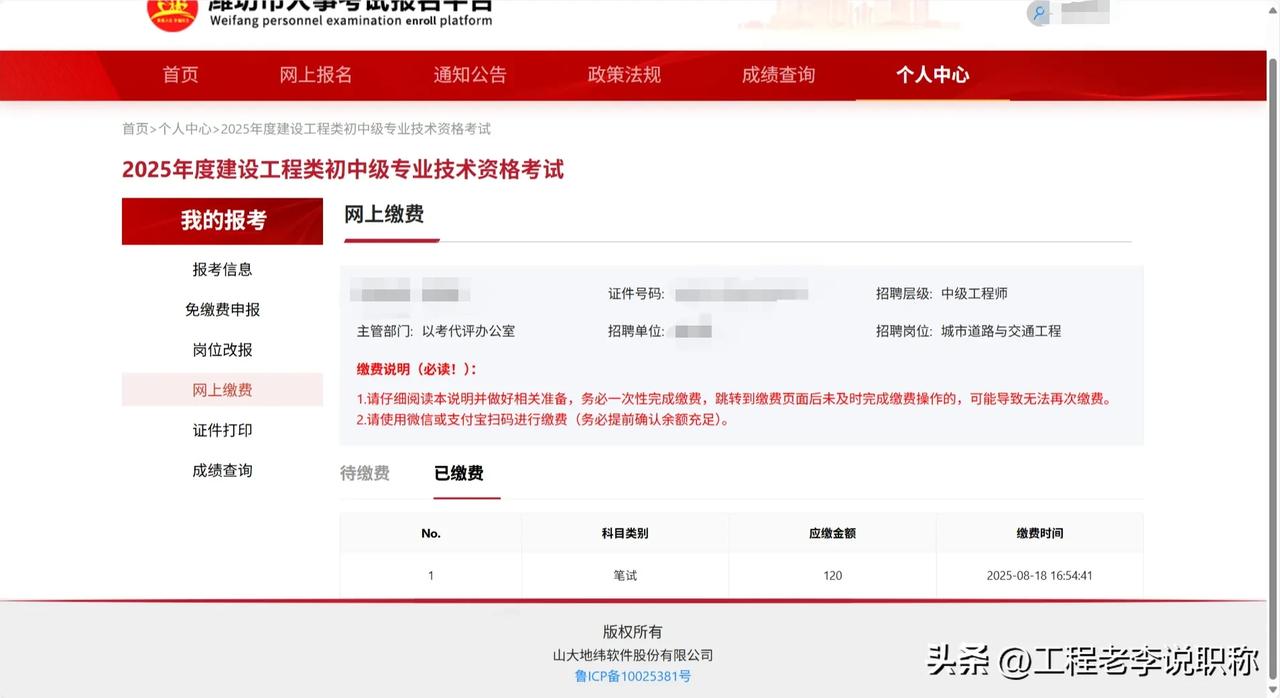Image resolution: width=1280 pixels, height=698 pixels.
Task: Open the 首页 navigation menu
Action: click(181, 75)
